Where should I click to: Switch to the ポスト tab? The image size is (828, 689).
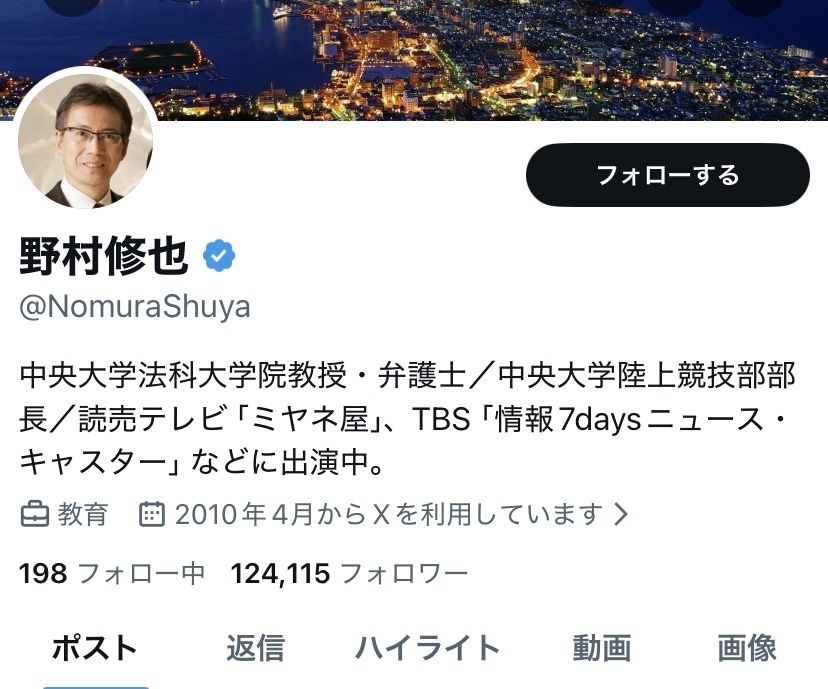95,648
